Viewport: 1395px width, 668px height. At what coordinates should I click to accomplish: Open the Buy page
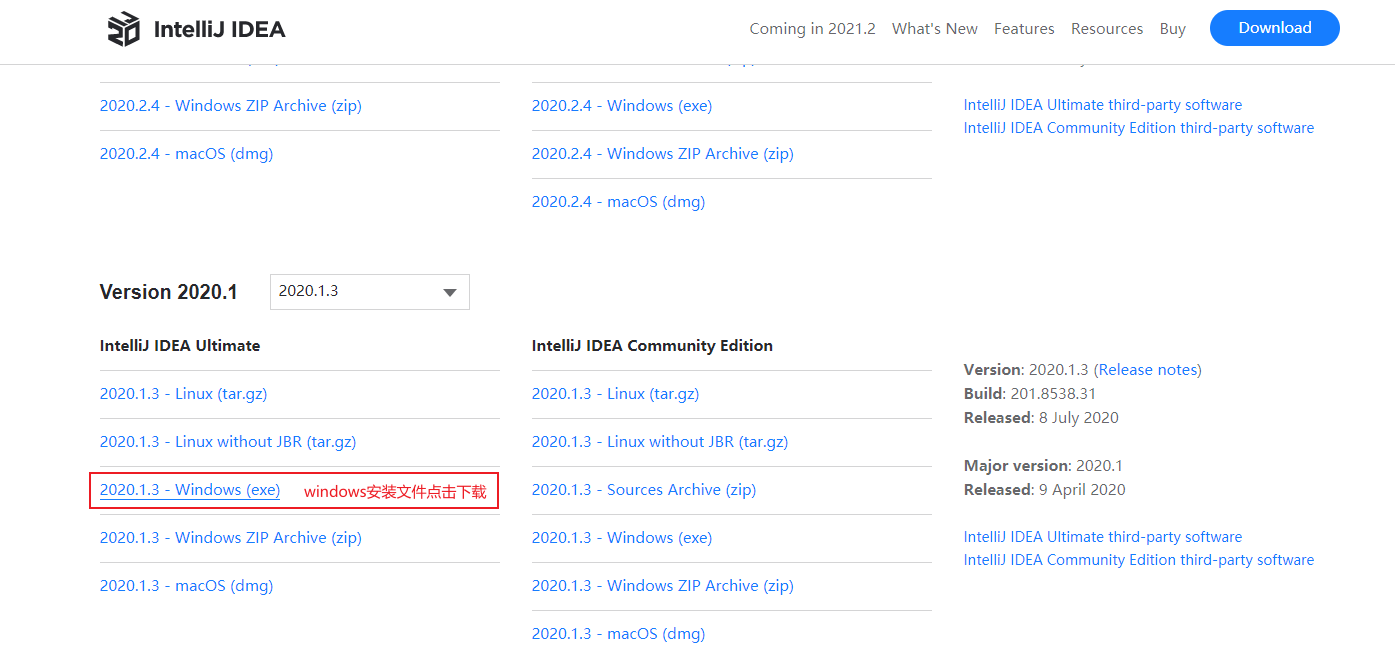(1173, 29)
